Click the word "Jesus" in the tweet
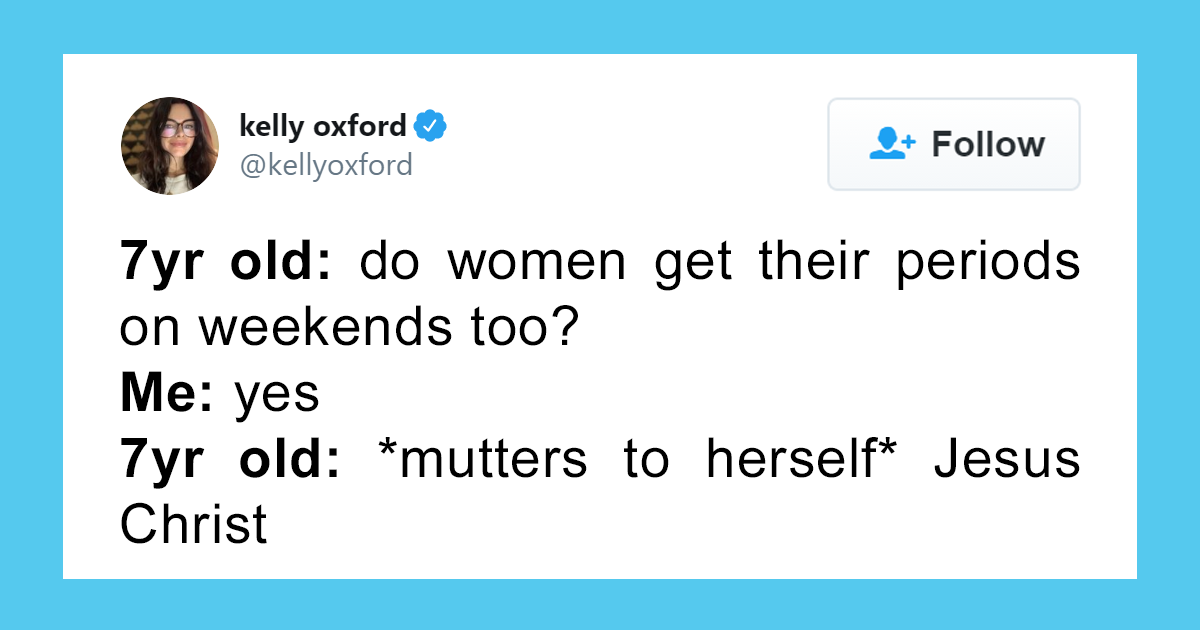Image resolution: width=1200 pixels, height=630 pixels. coord(1007,460)
